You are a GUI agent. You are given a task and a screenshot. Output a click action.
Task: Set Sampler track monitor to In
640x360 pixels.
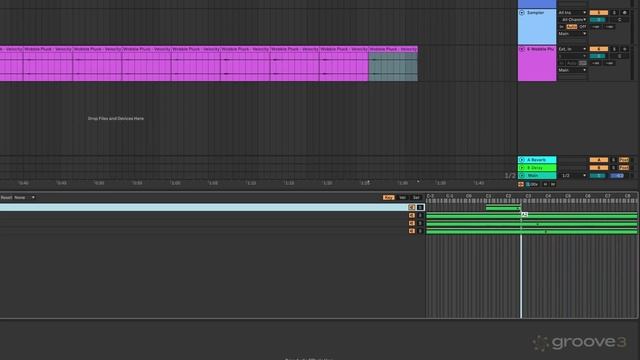[562, 27]
